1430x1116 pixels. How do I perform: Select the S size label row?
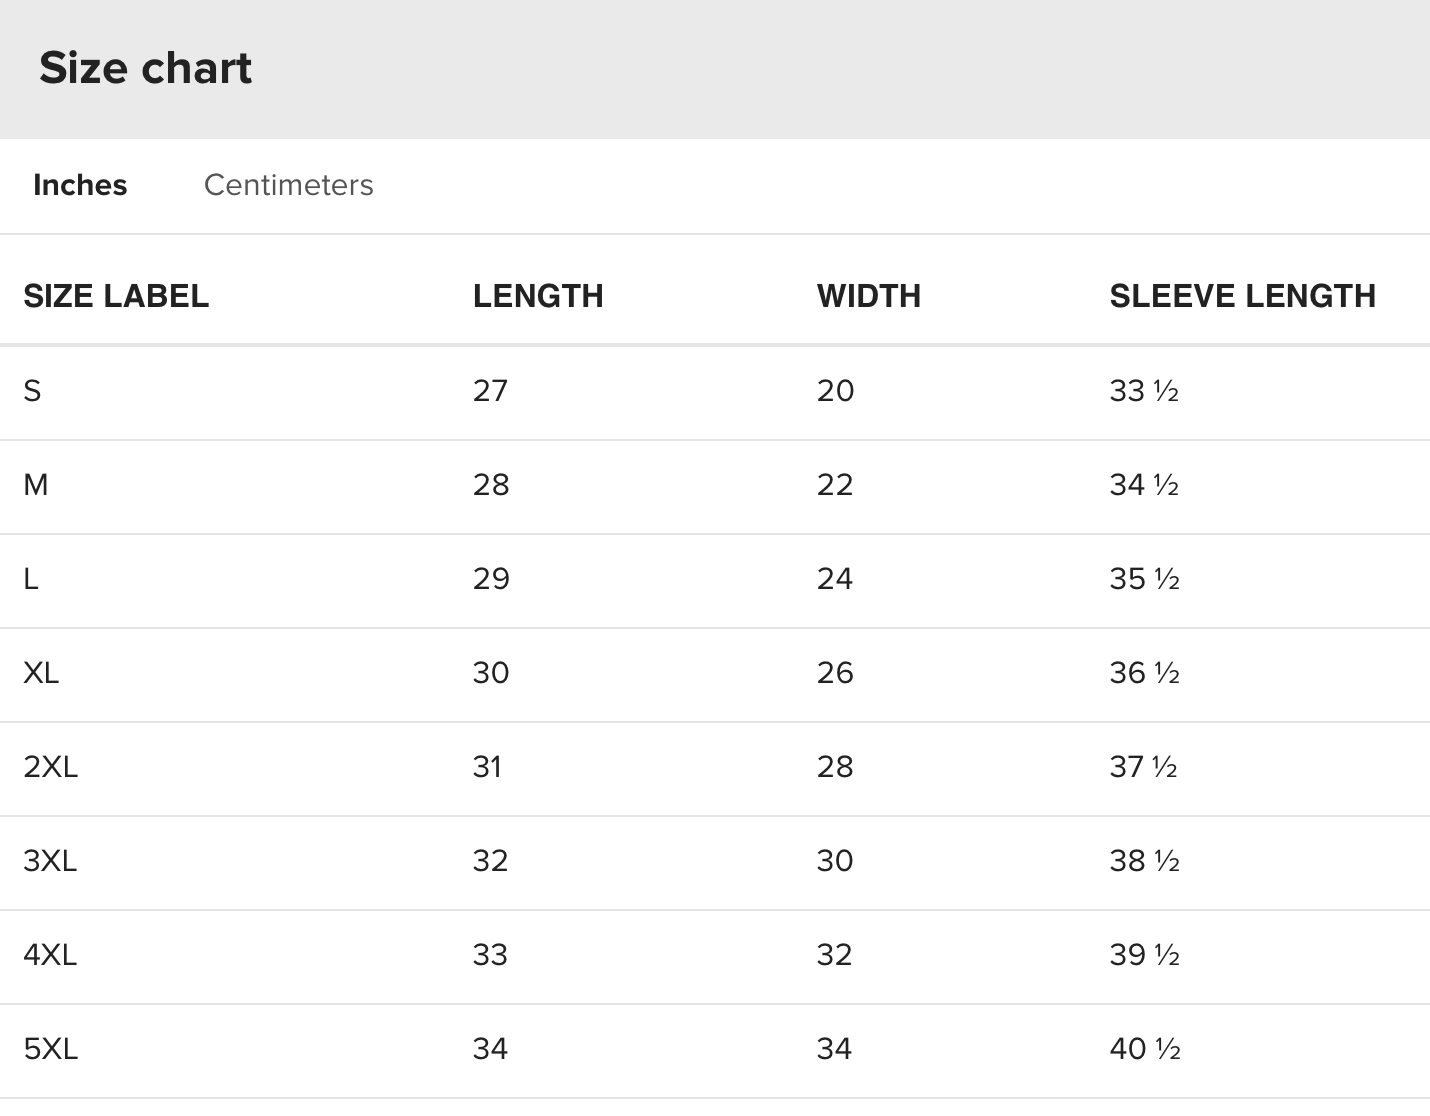(x=33, y=391)
